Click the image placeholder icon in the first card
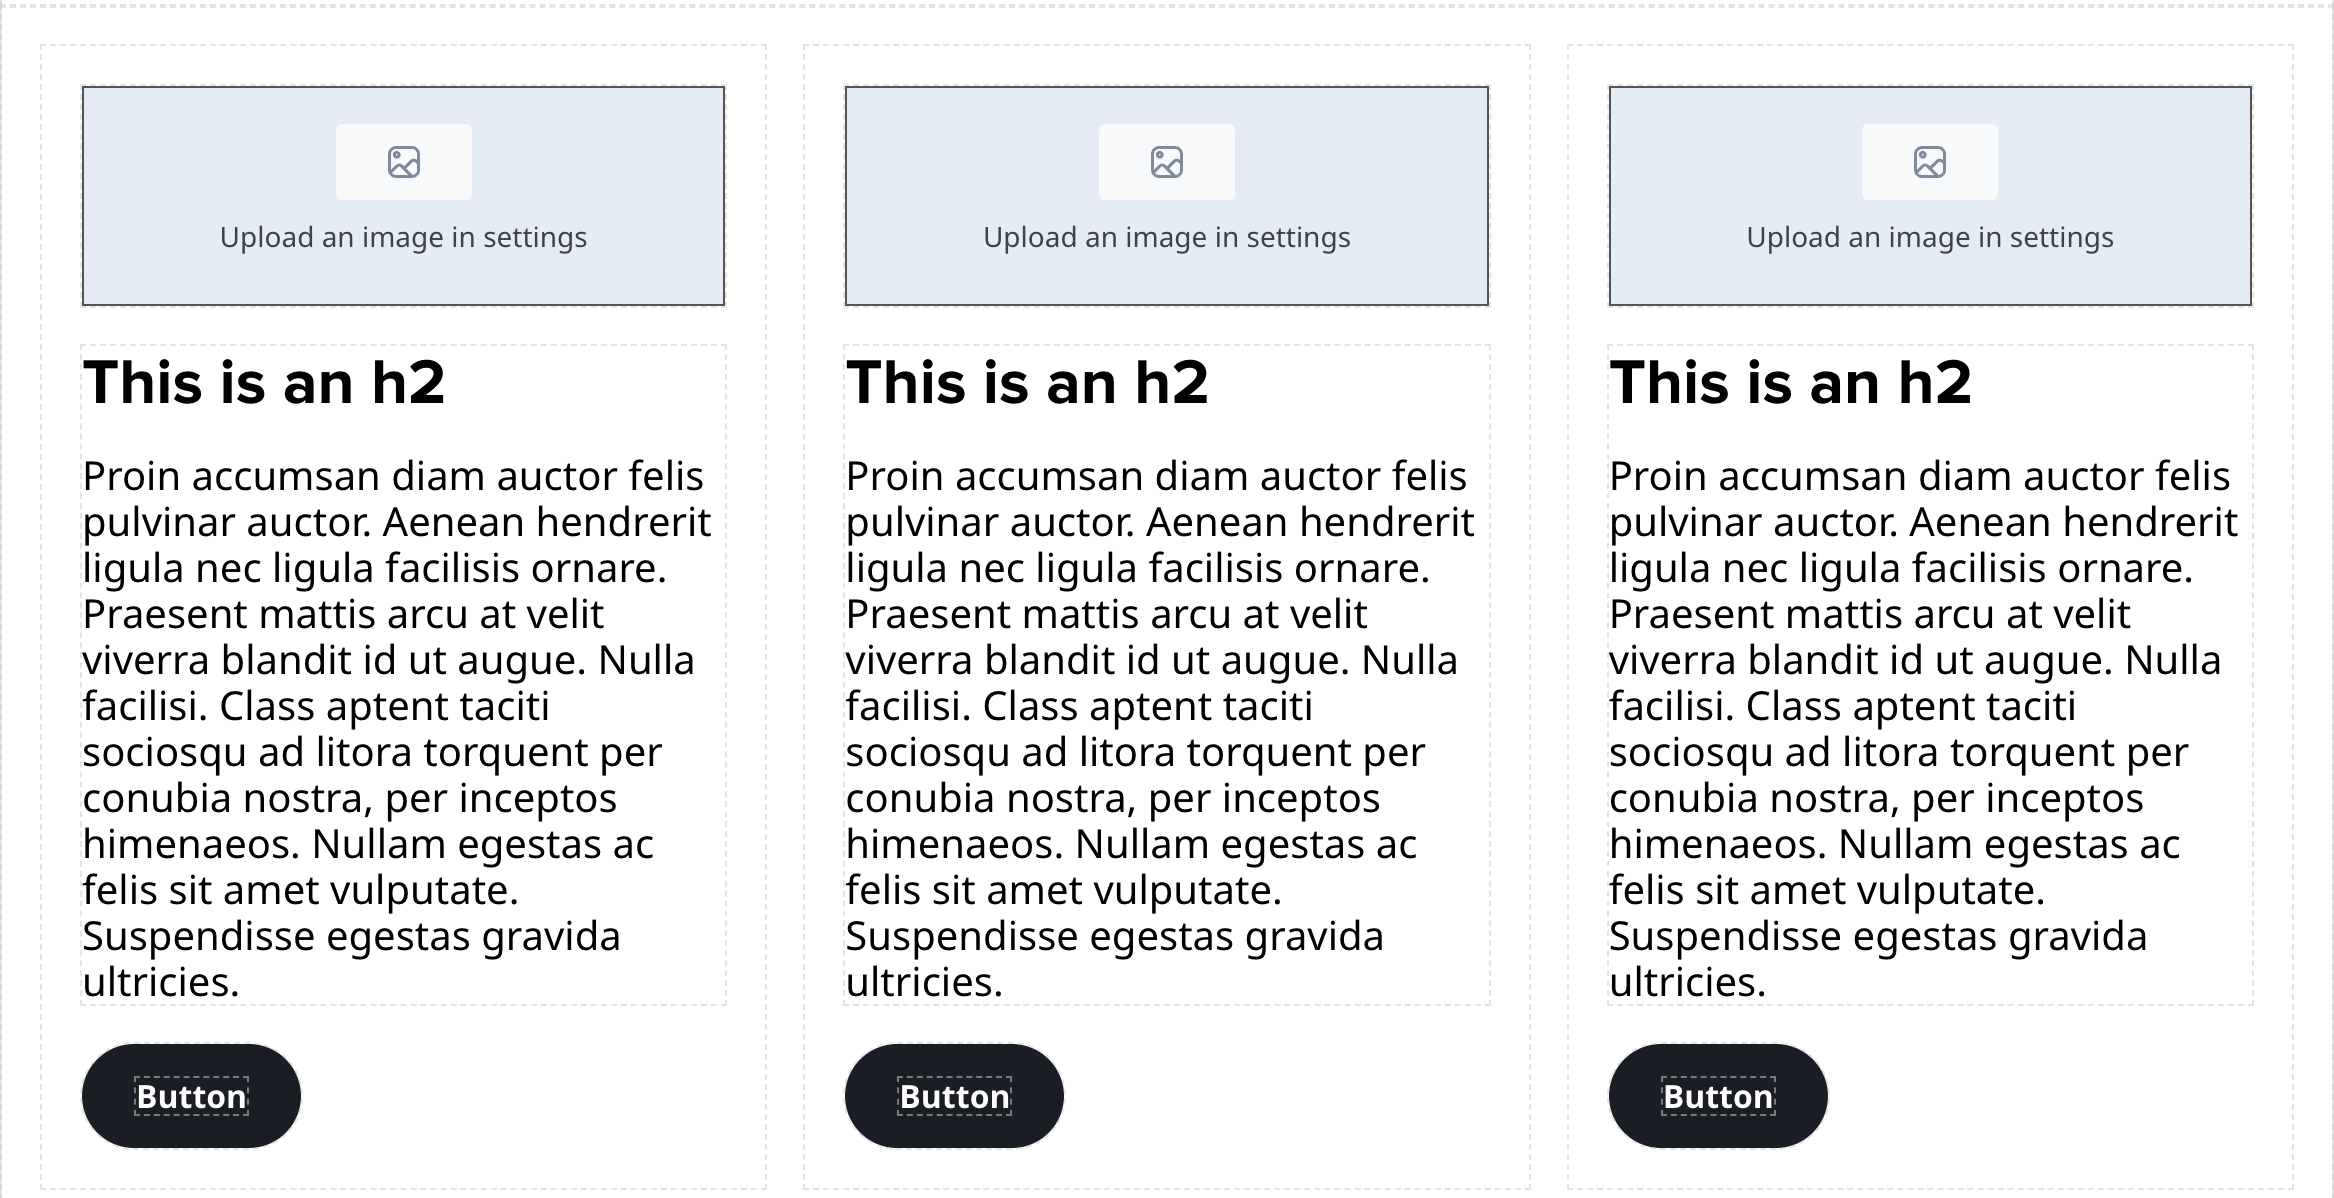 pos(402,161)
